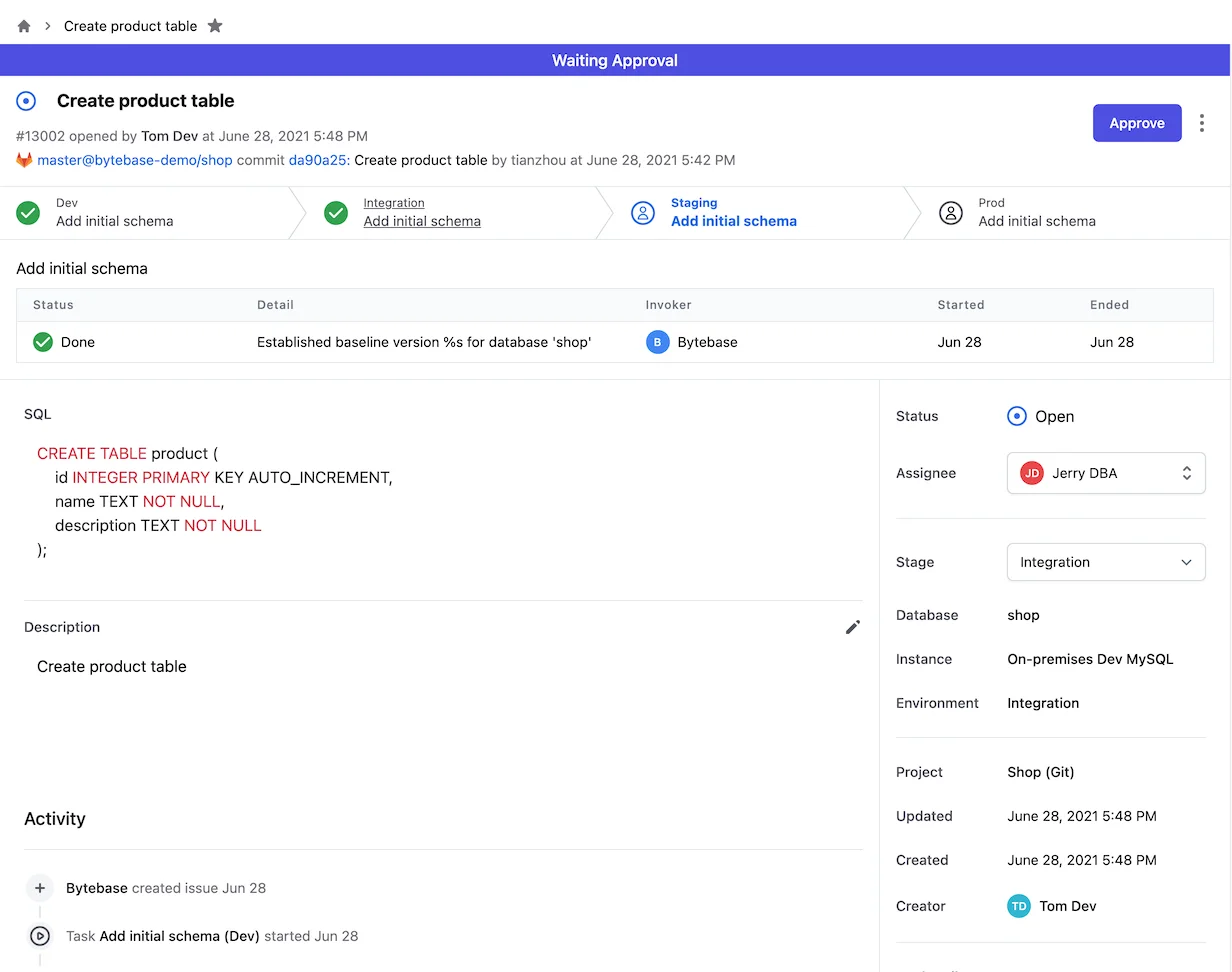Image resolution: width=1232 pixels, height=972 pixels.
Task: Open the three-dot more actions menu
Action: pos(1202,123)
